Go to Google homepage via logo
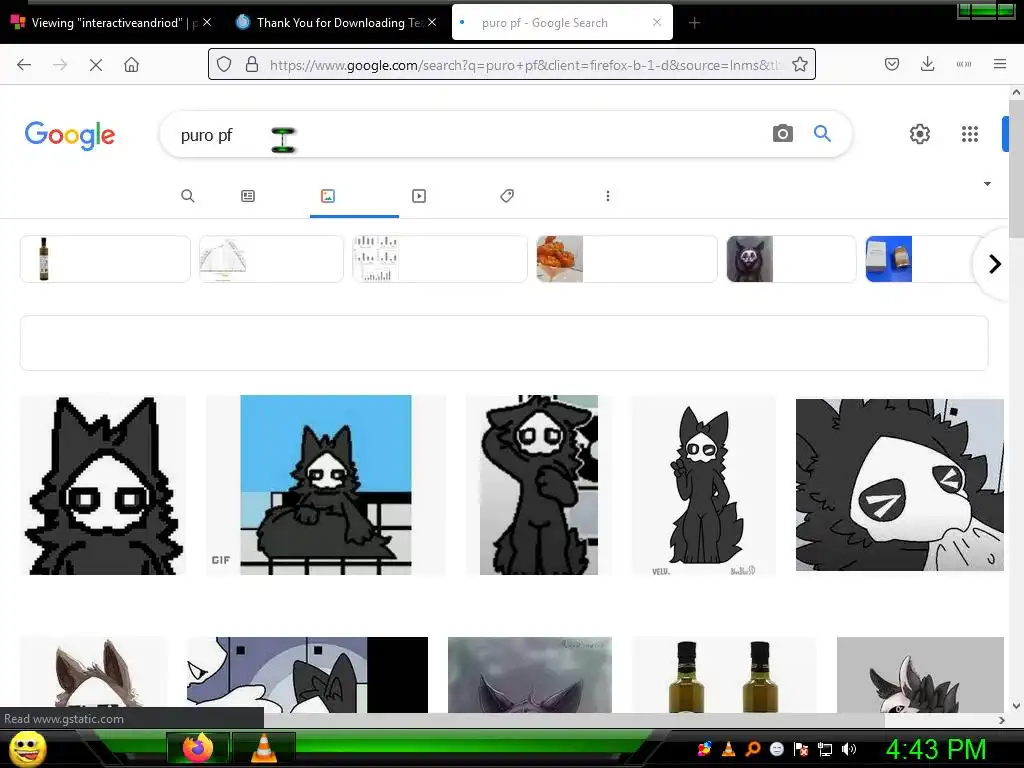Image resolution: width=1024 pixels, height=768 pixels. (70, 135)
